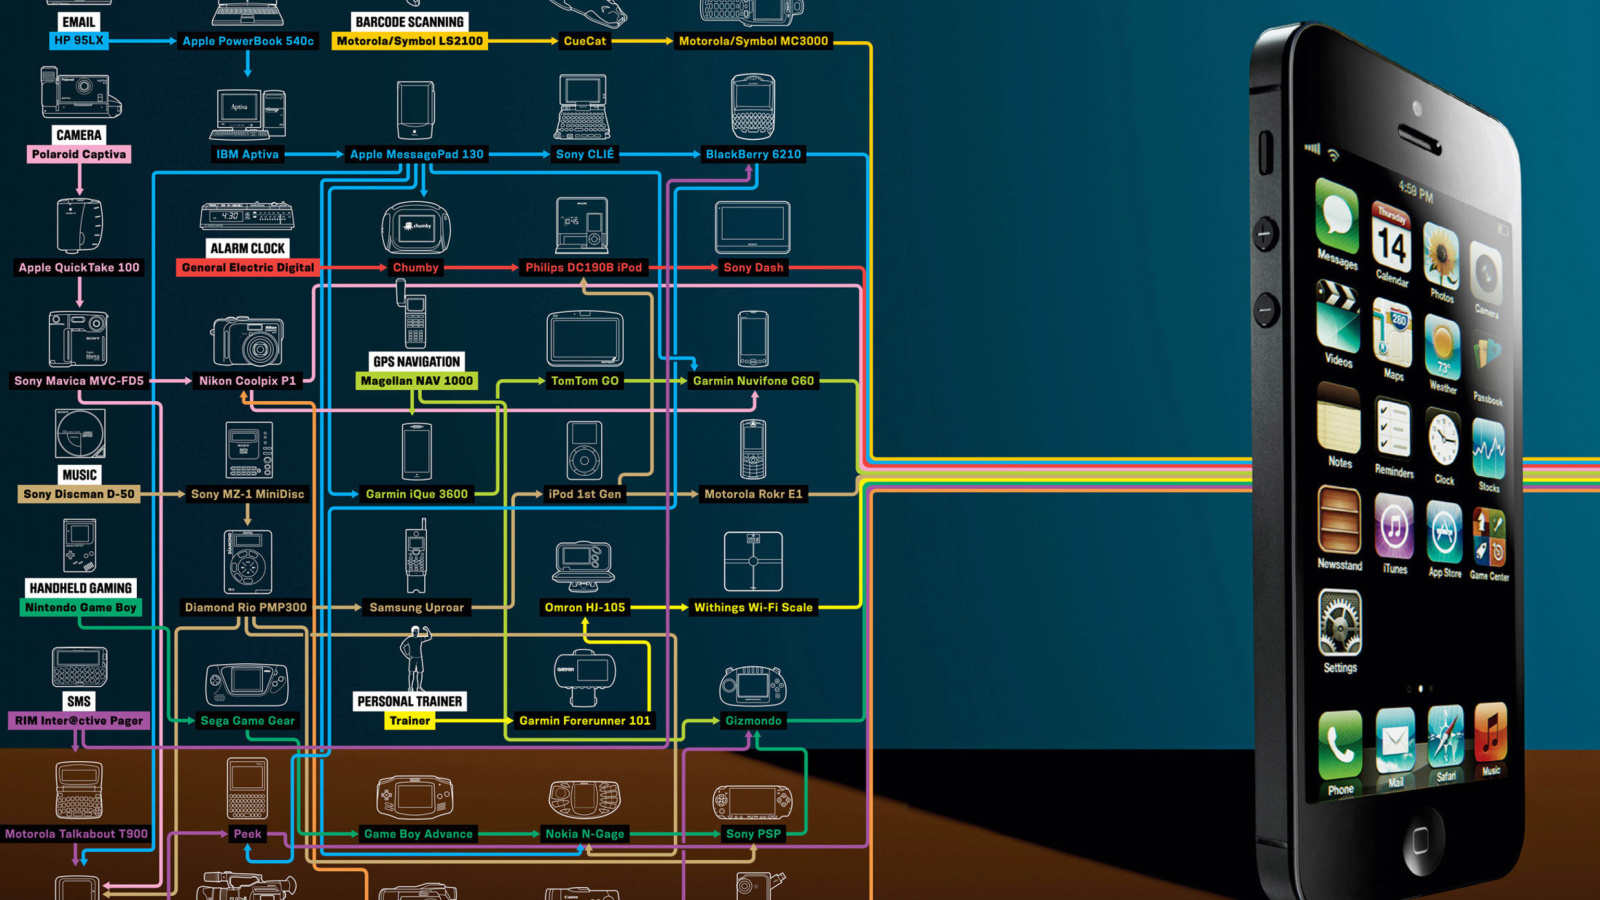The image size is (1600, 900).
Task: Open the Stocks app icon
Action: click(1488, 449)
